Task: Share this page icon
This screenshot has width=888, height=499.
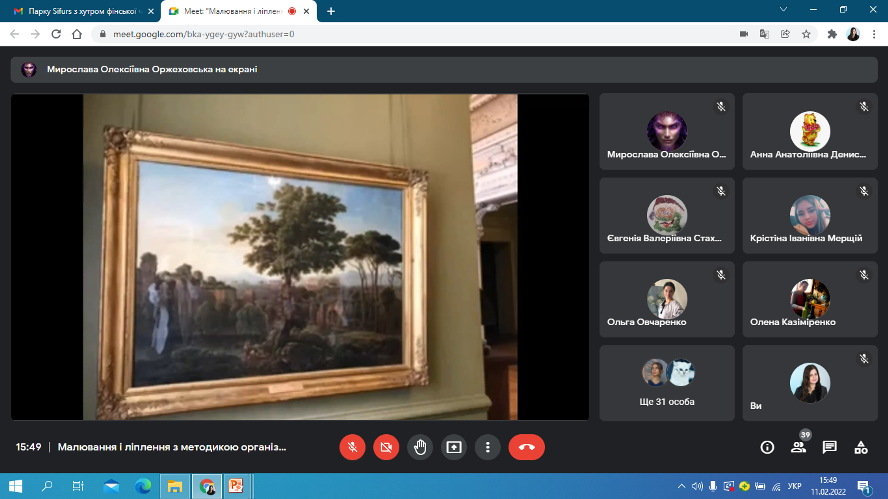Action: [x=785, y=34]
